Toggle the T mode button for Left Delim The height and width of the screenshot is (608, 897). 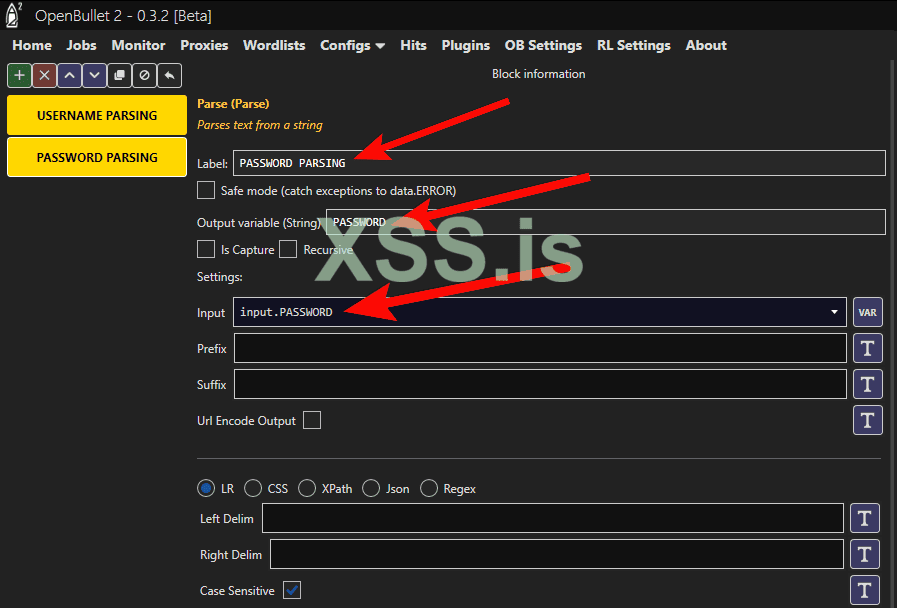pos(865,518)
